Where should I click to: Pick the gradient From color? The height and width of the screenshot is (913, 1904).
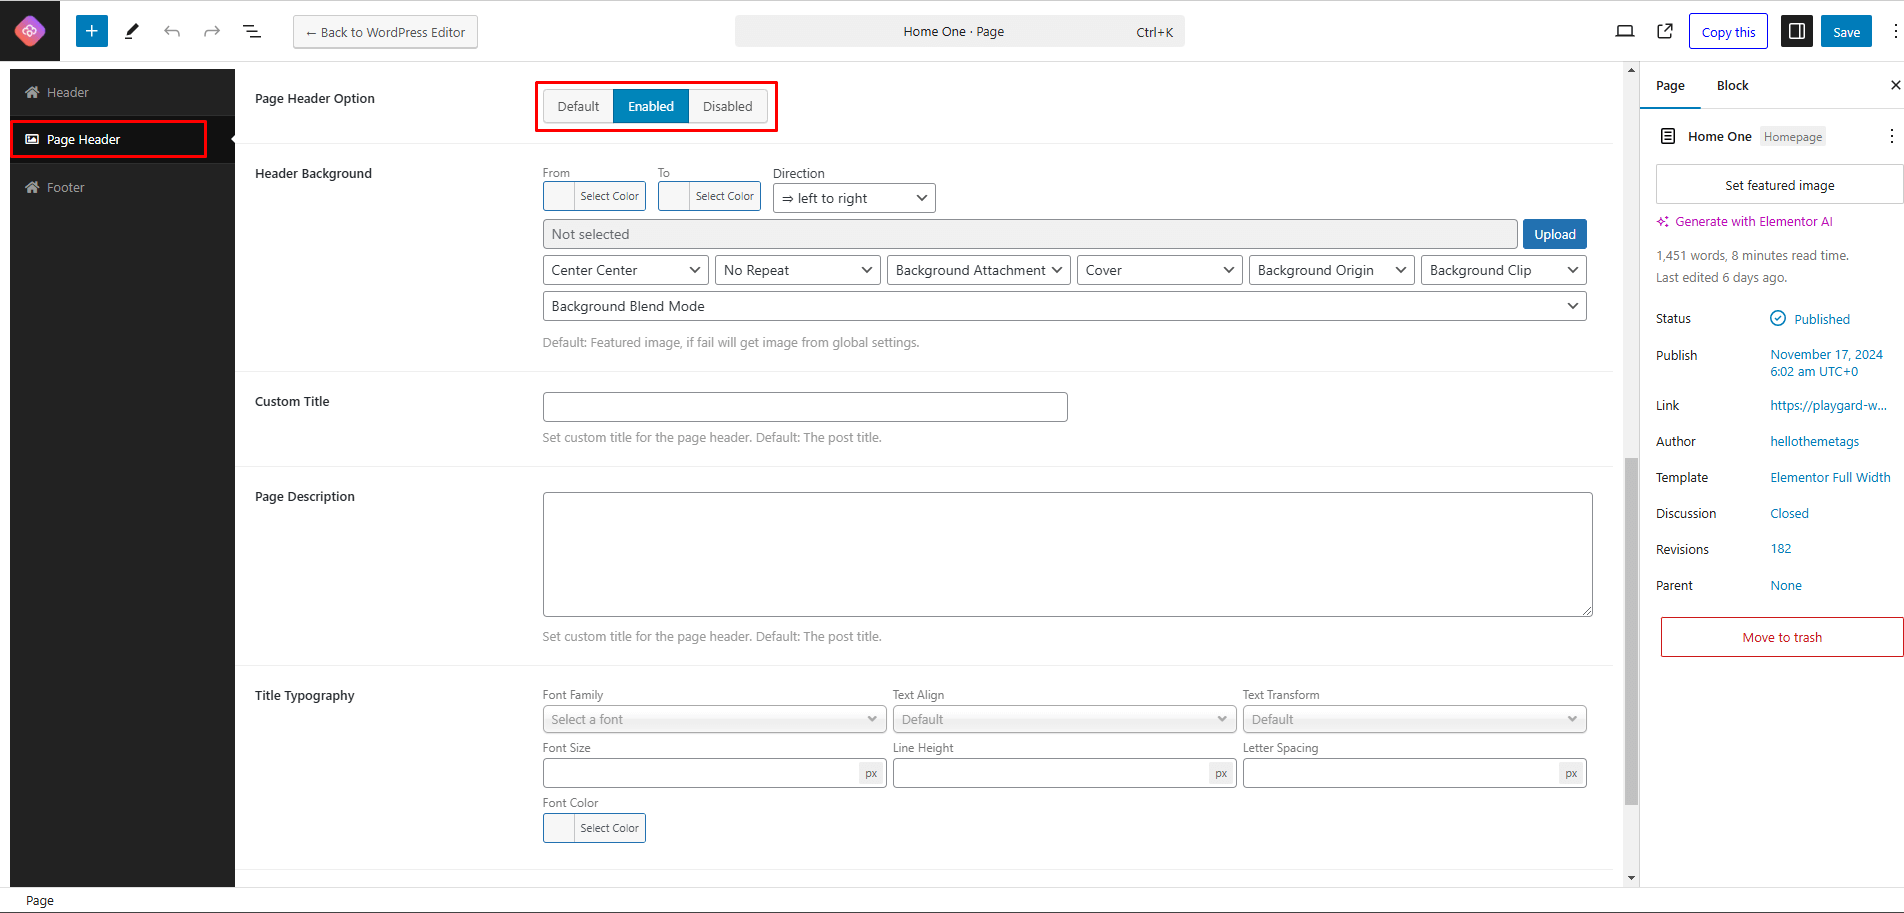(594, 196)
